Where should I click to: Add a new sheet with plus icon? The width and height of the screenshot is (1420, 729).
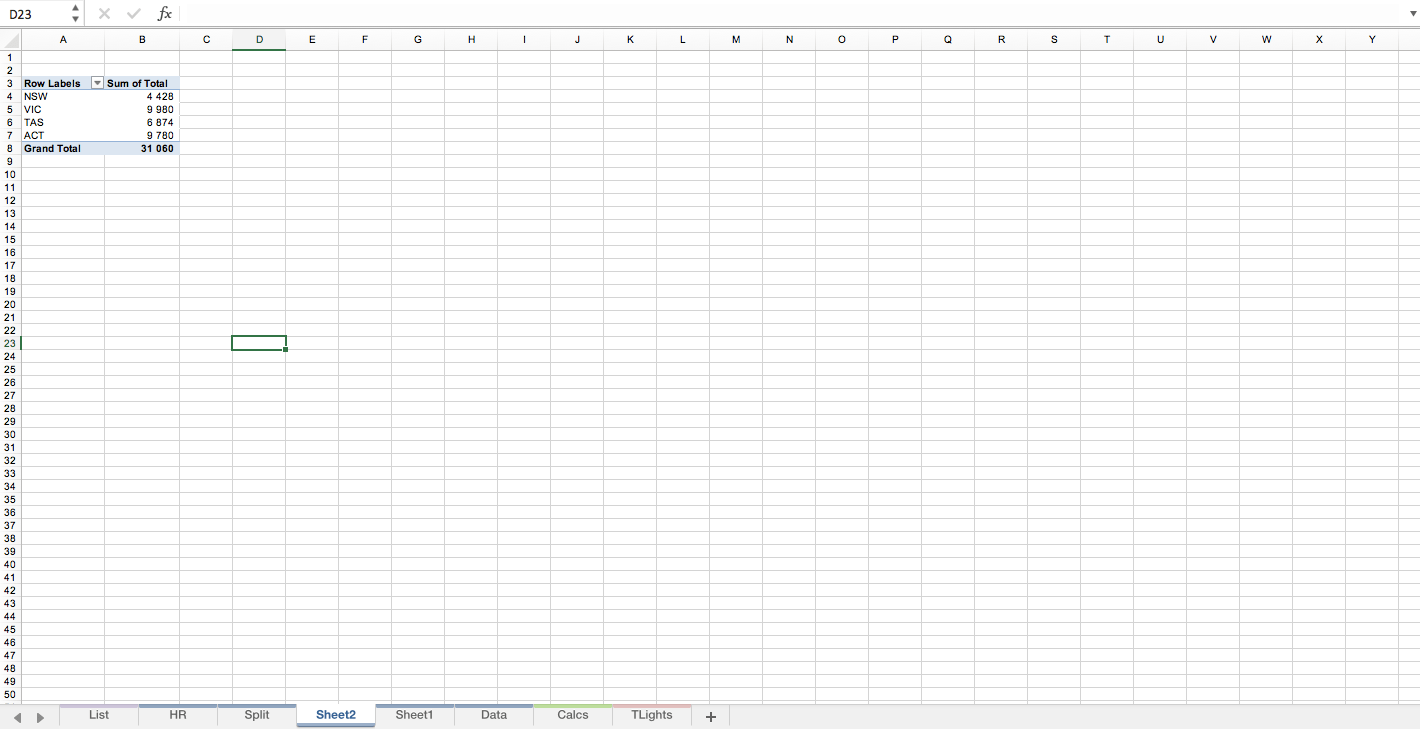pyautogui.click(x=711, y=716)
